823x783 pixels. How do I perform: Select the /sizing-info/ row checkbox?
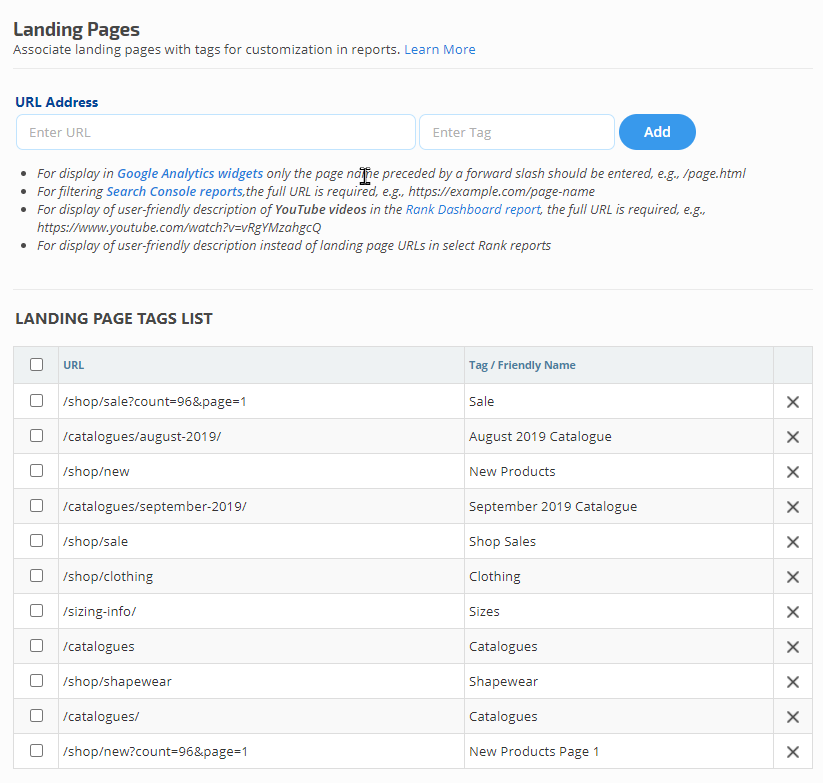[37, 611]
